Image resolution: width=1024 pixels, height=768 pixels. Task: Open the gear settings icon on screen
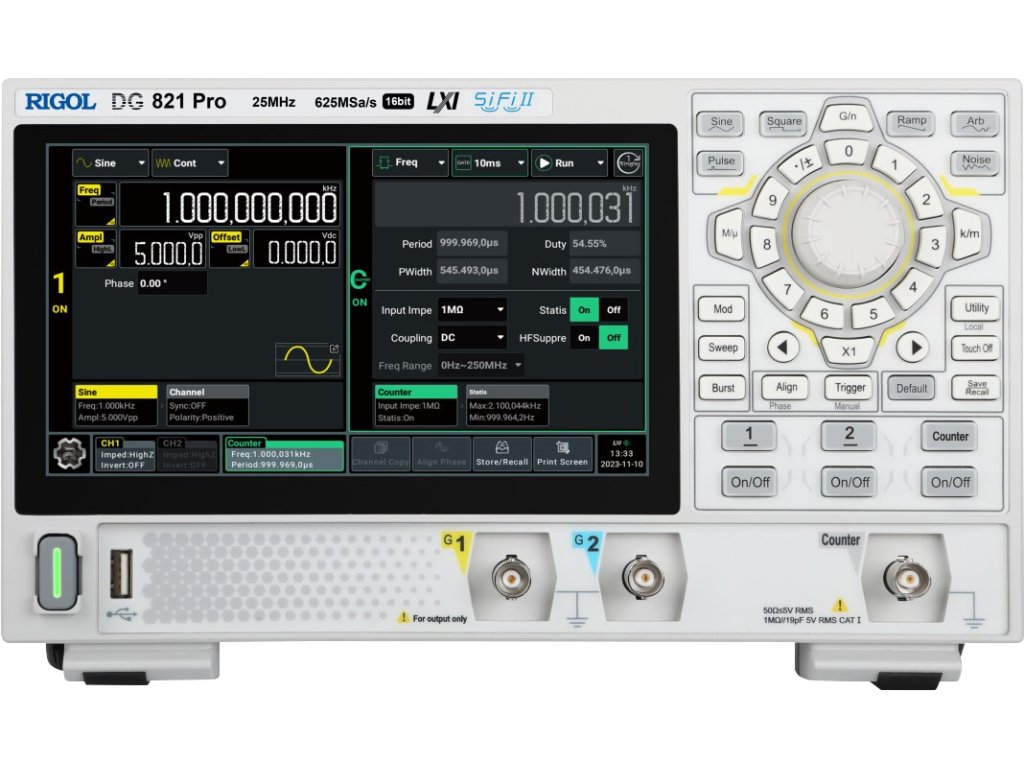coord(69,453)
